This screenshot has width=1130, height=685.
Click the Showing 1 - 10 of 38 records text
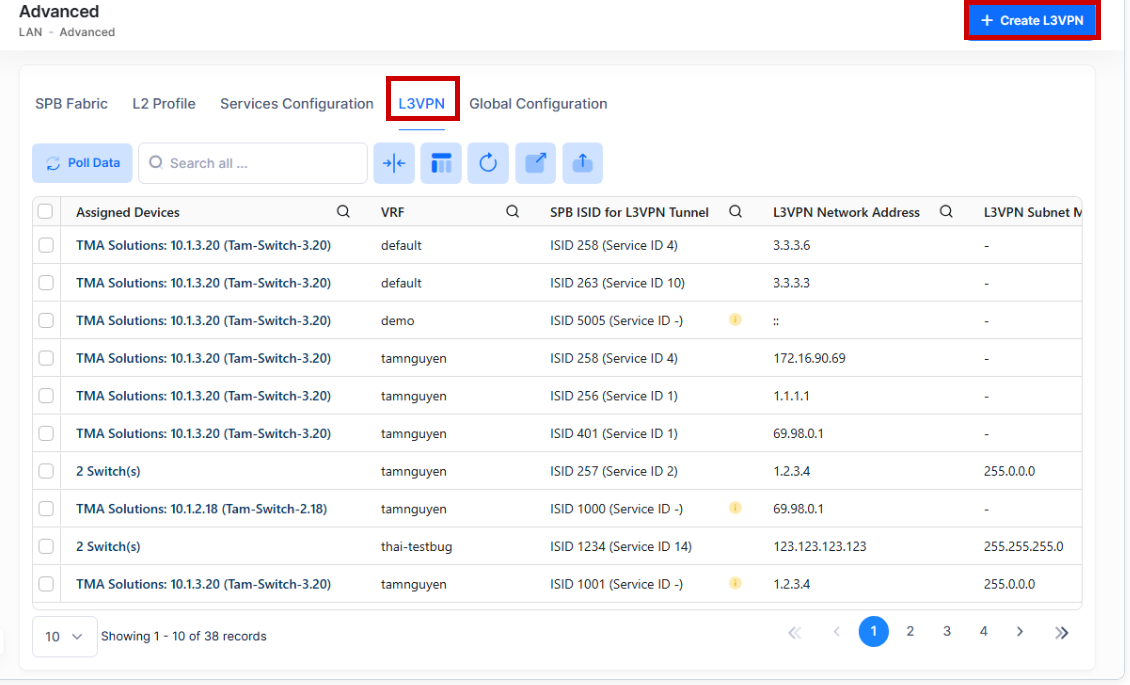pyautogui.click(x=184, y=636)
